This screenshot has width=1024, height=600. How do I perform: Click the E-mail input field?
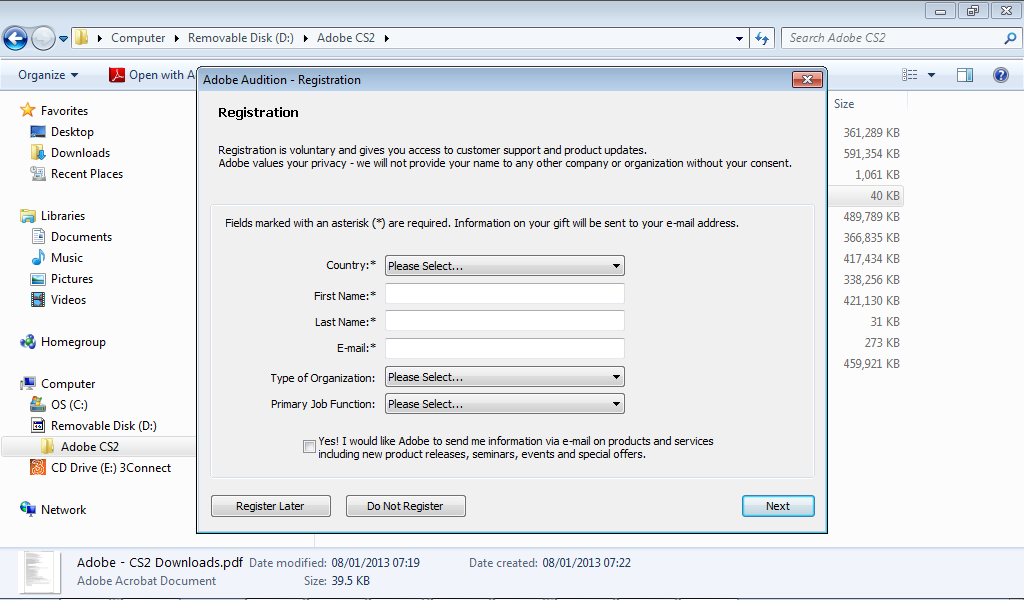(x=504, y=348)
